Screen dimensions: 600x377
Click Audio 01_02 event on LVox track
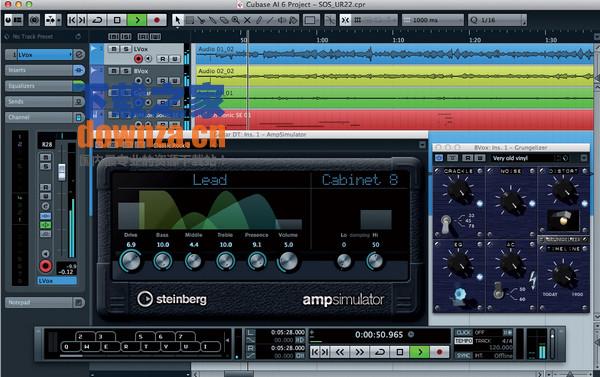[394, 54]
